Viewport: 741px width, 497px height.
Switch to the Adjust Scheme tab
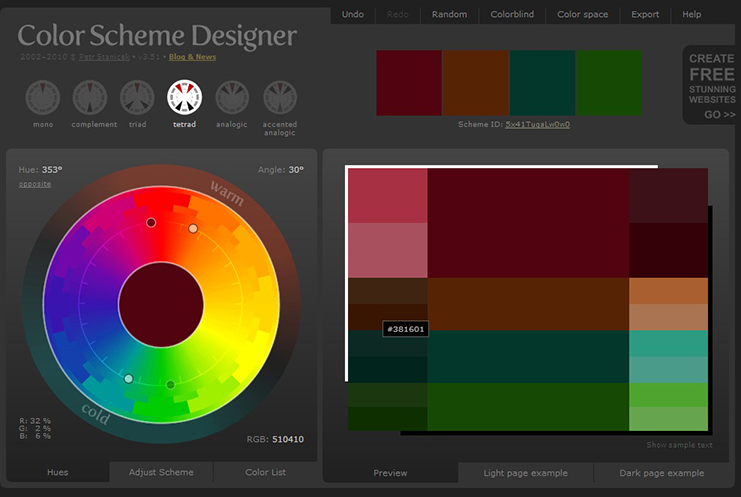pos(160,472)
